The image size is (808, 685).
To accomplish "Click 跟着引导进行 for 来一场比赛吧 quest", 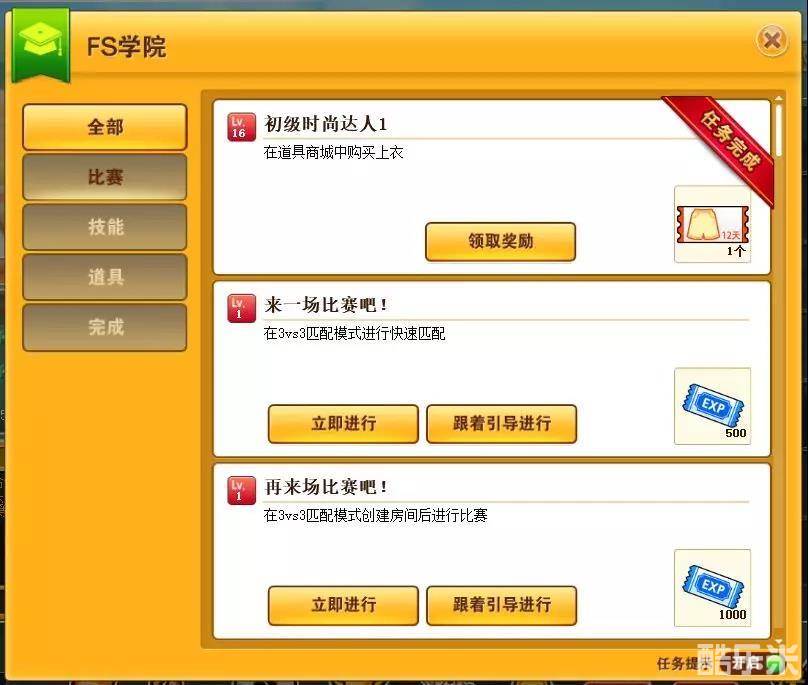I will pos(501,424).
